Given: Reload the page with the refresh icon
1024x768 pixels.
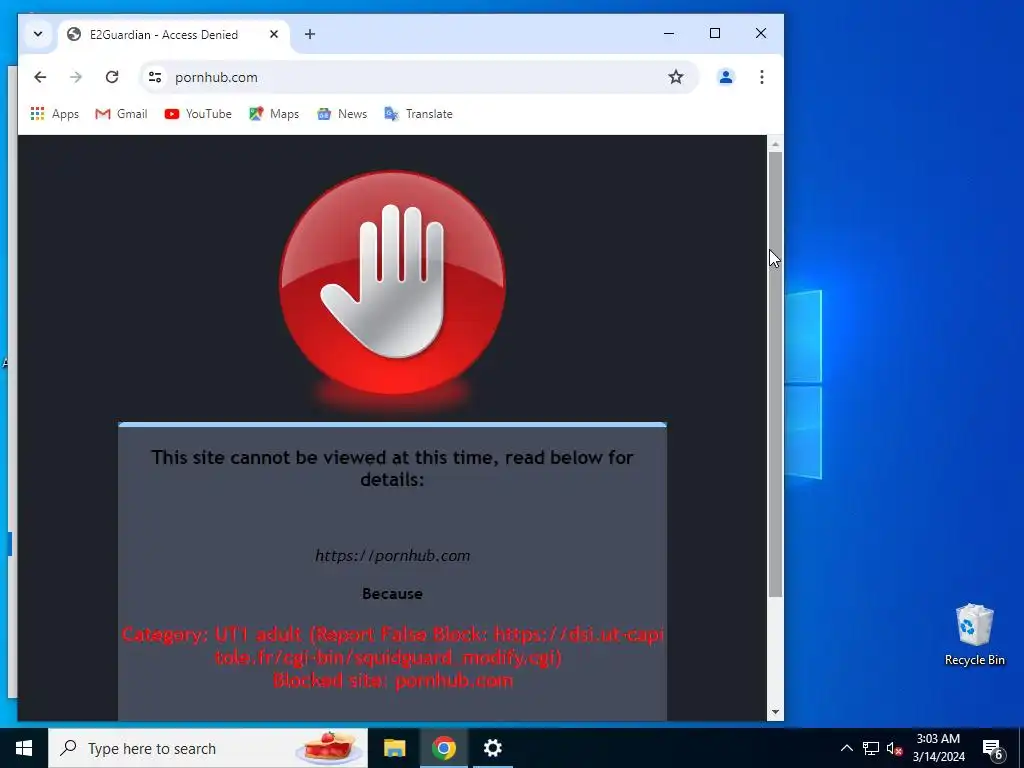Looking at the screenshot, I should [112, 77].
